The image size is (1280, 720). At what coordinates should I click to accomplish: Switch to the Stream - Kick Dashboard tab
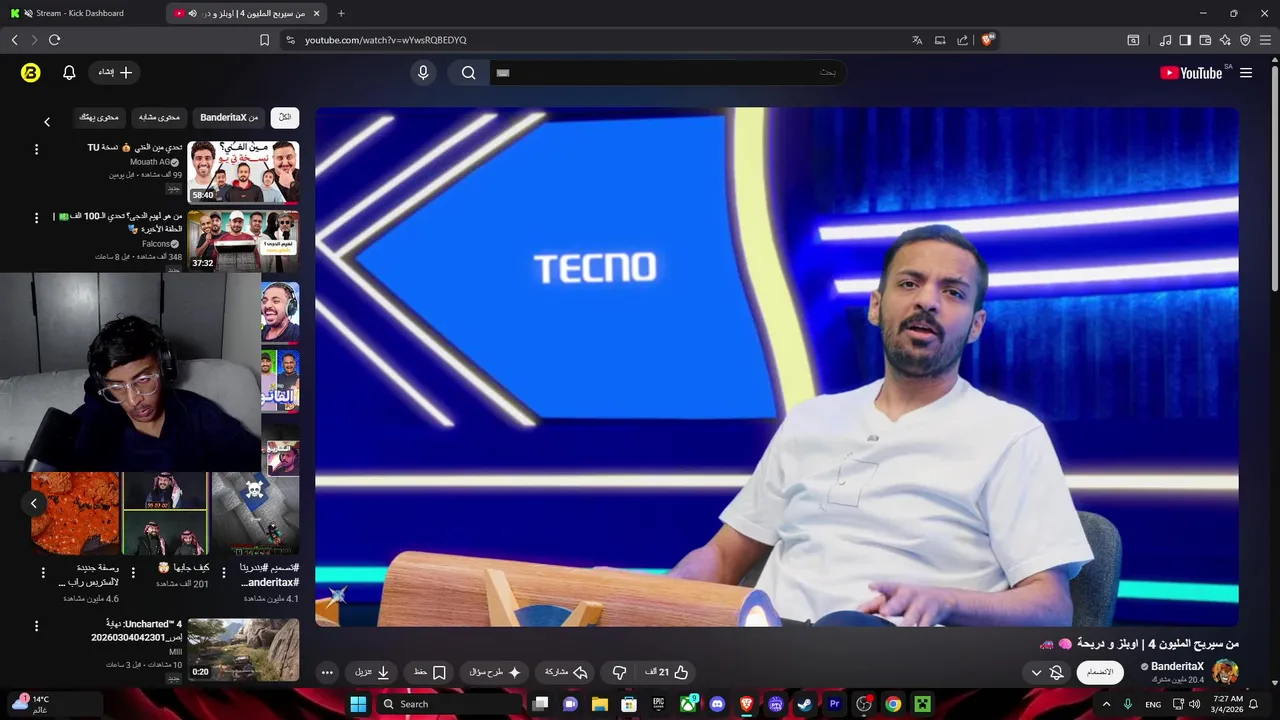tap(82, 13)
